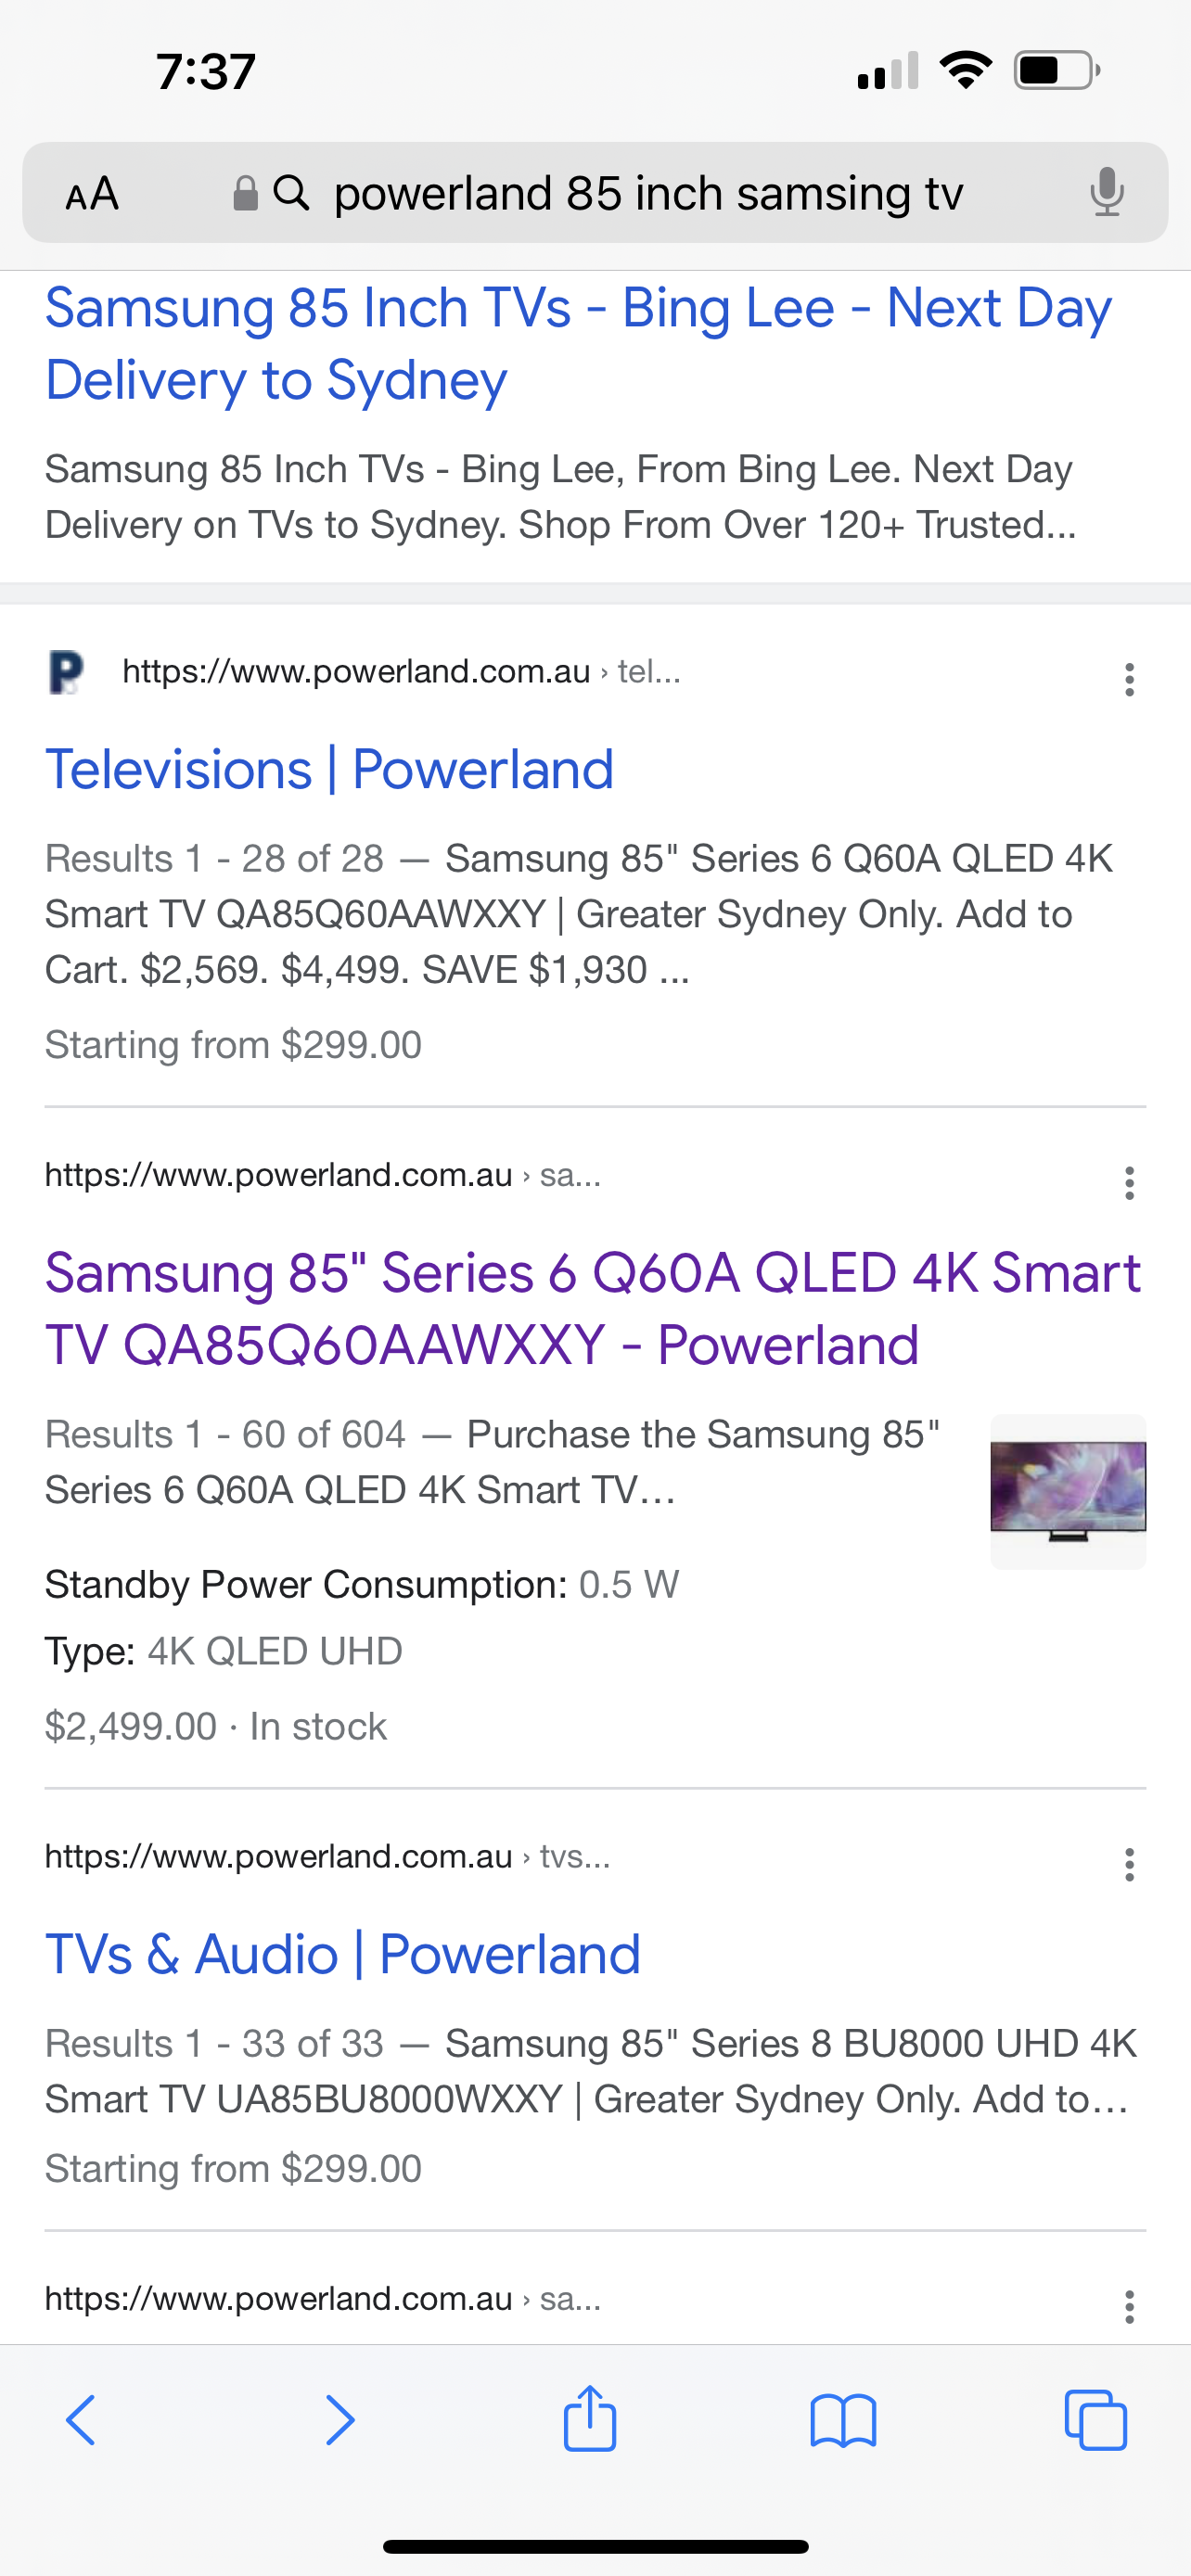The image size is (1191, 2576).
Task: Tap the powerland.com.au televisions URL breadcrumb
Action: coord(400,672)
